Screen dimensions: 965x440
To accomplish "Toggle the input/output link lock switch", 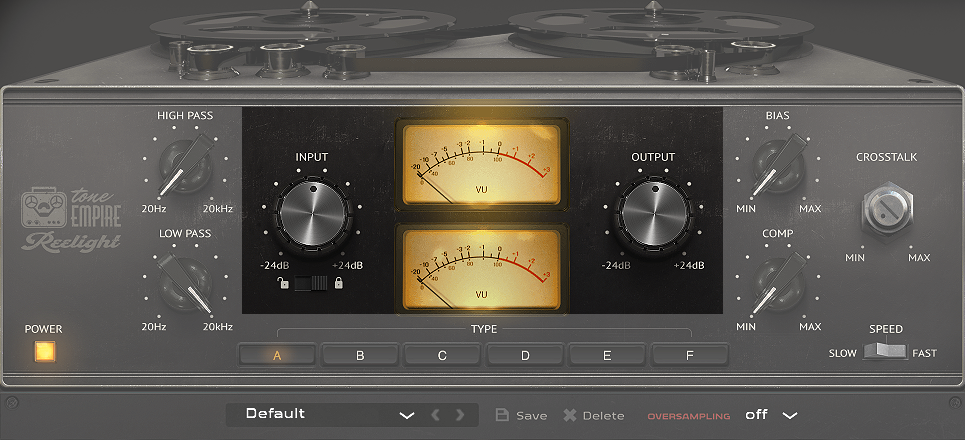I will coord(310,285).
